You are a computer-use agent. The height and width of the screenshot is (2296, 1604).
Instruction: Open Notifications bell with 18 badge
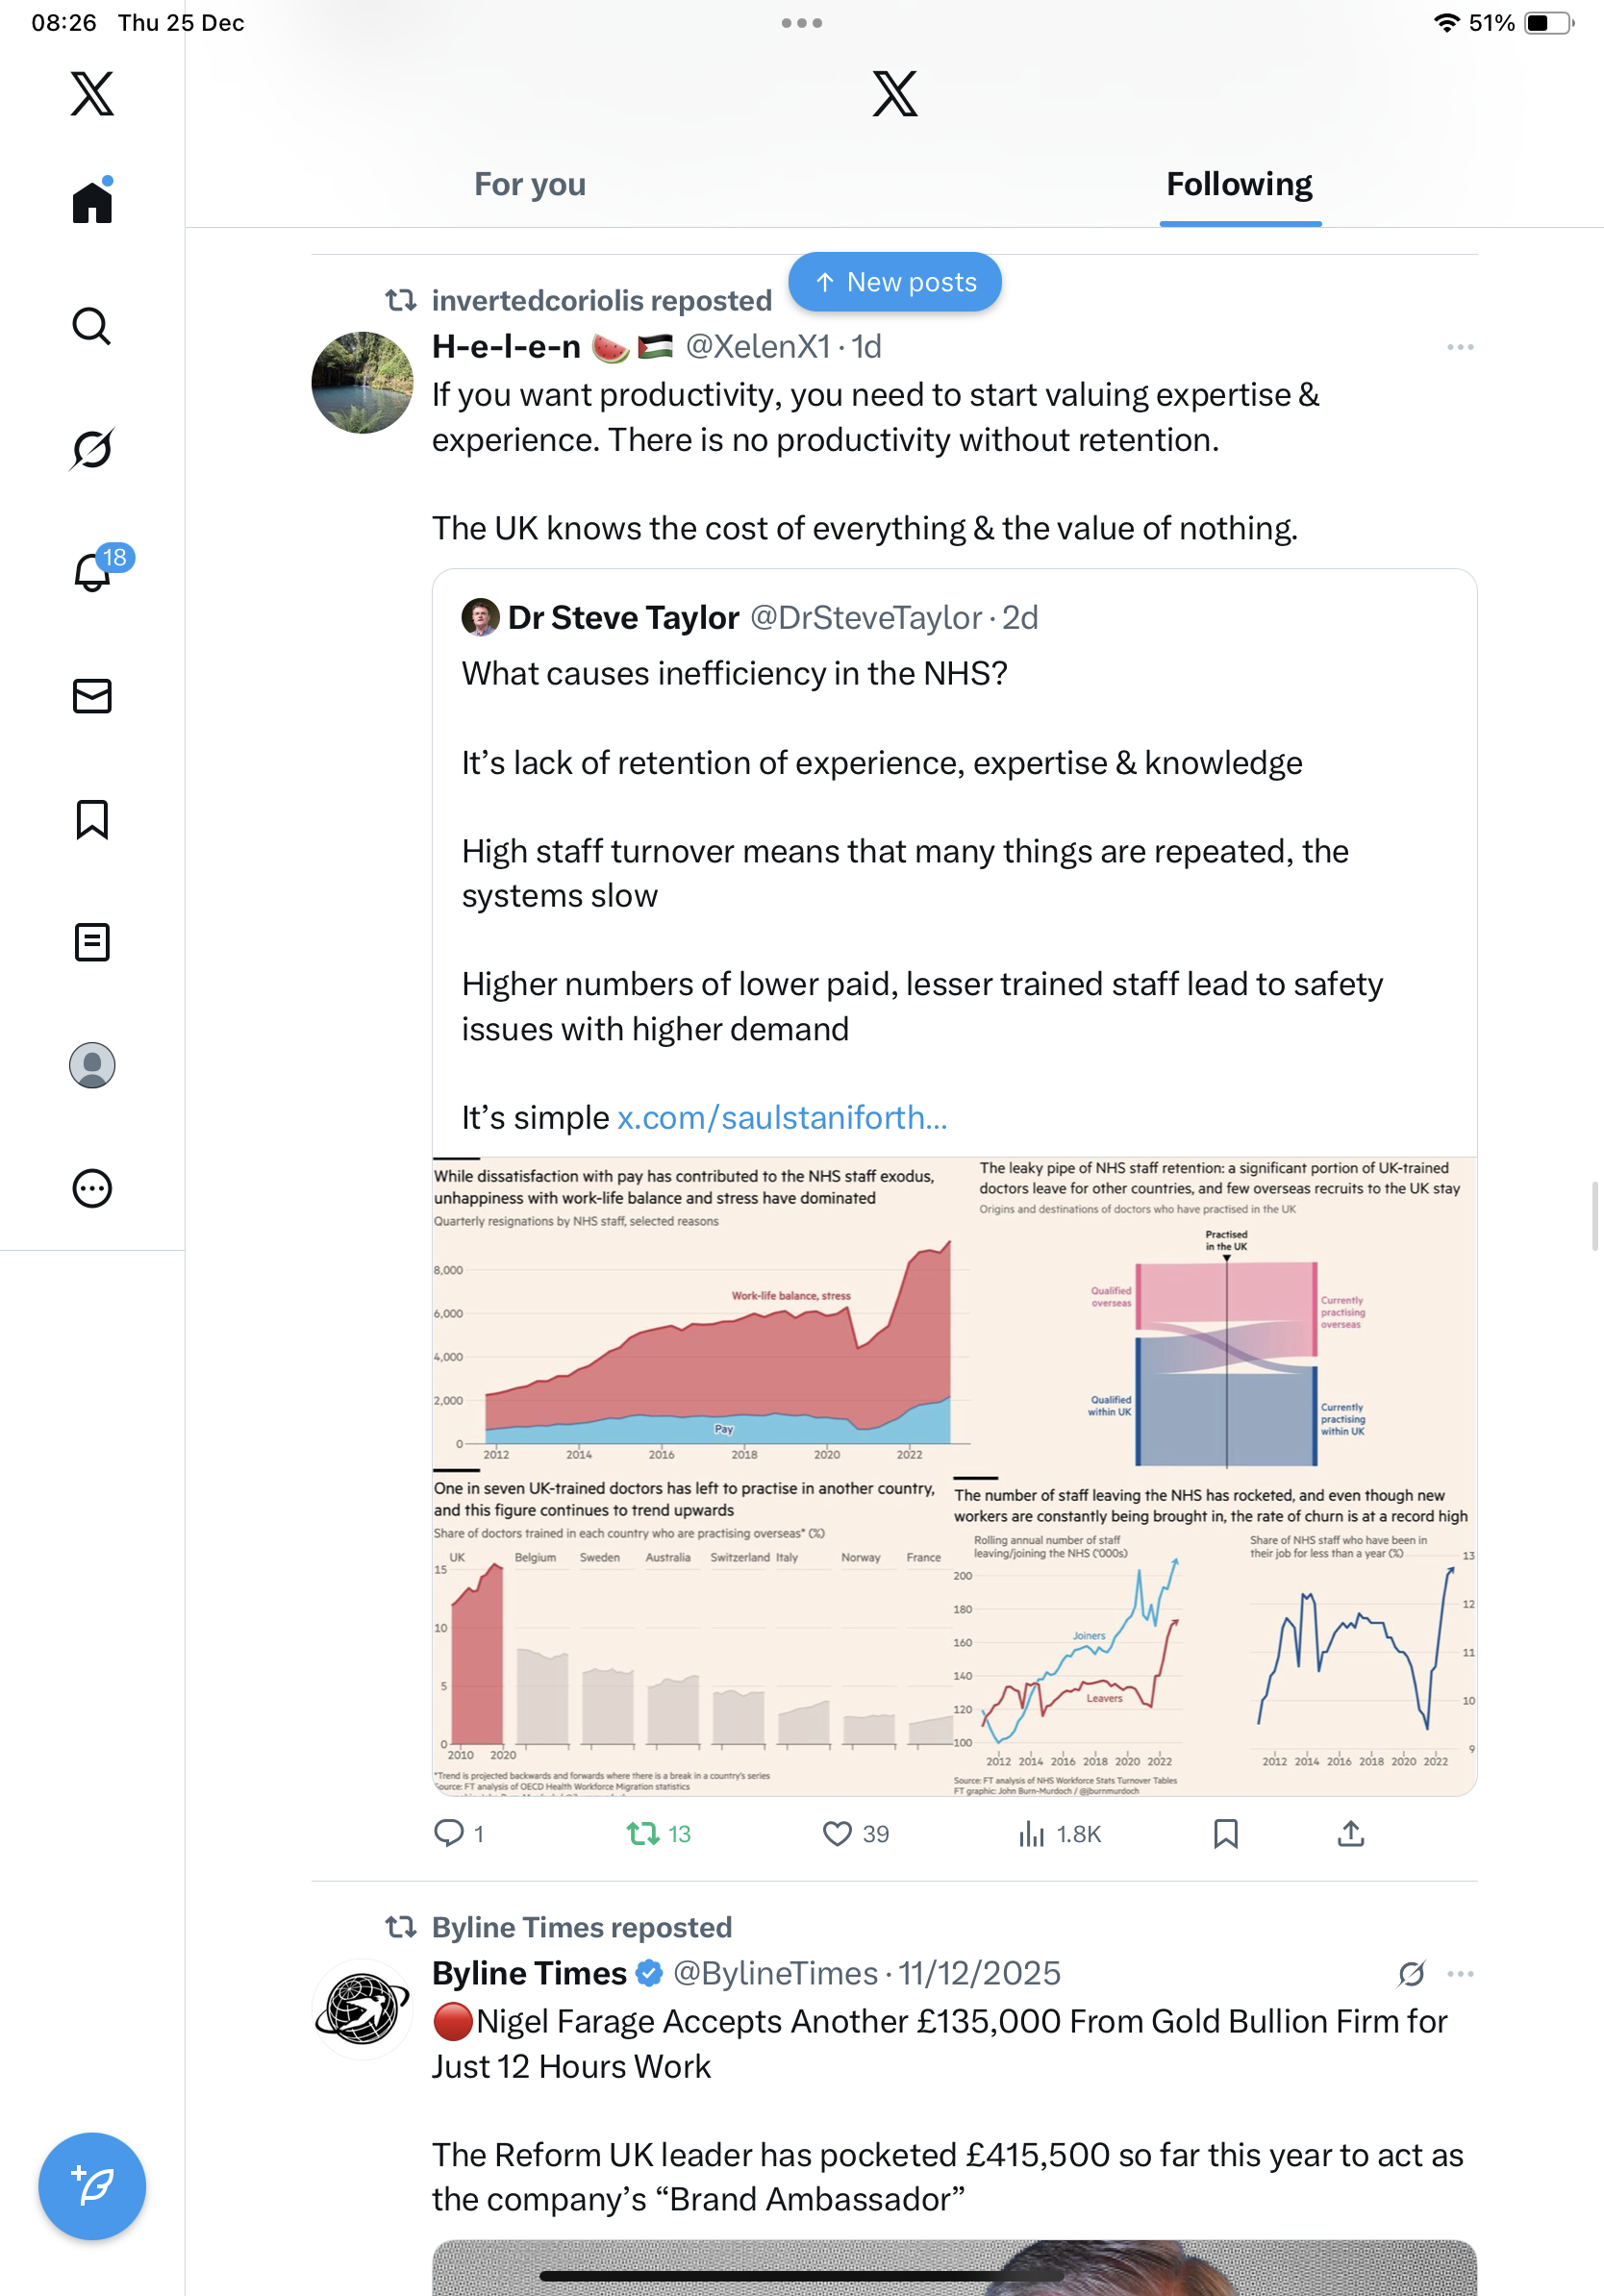click(x=93, y=572)
